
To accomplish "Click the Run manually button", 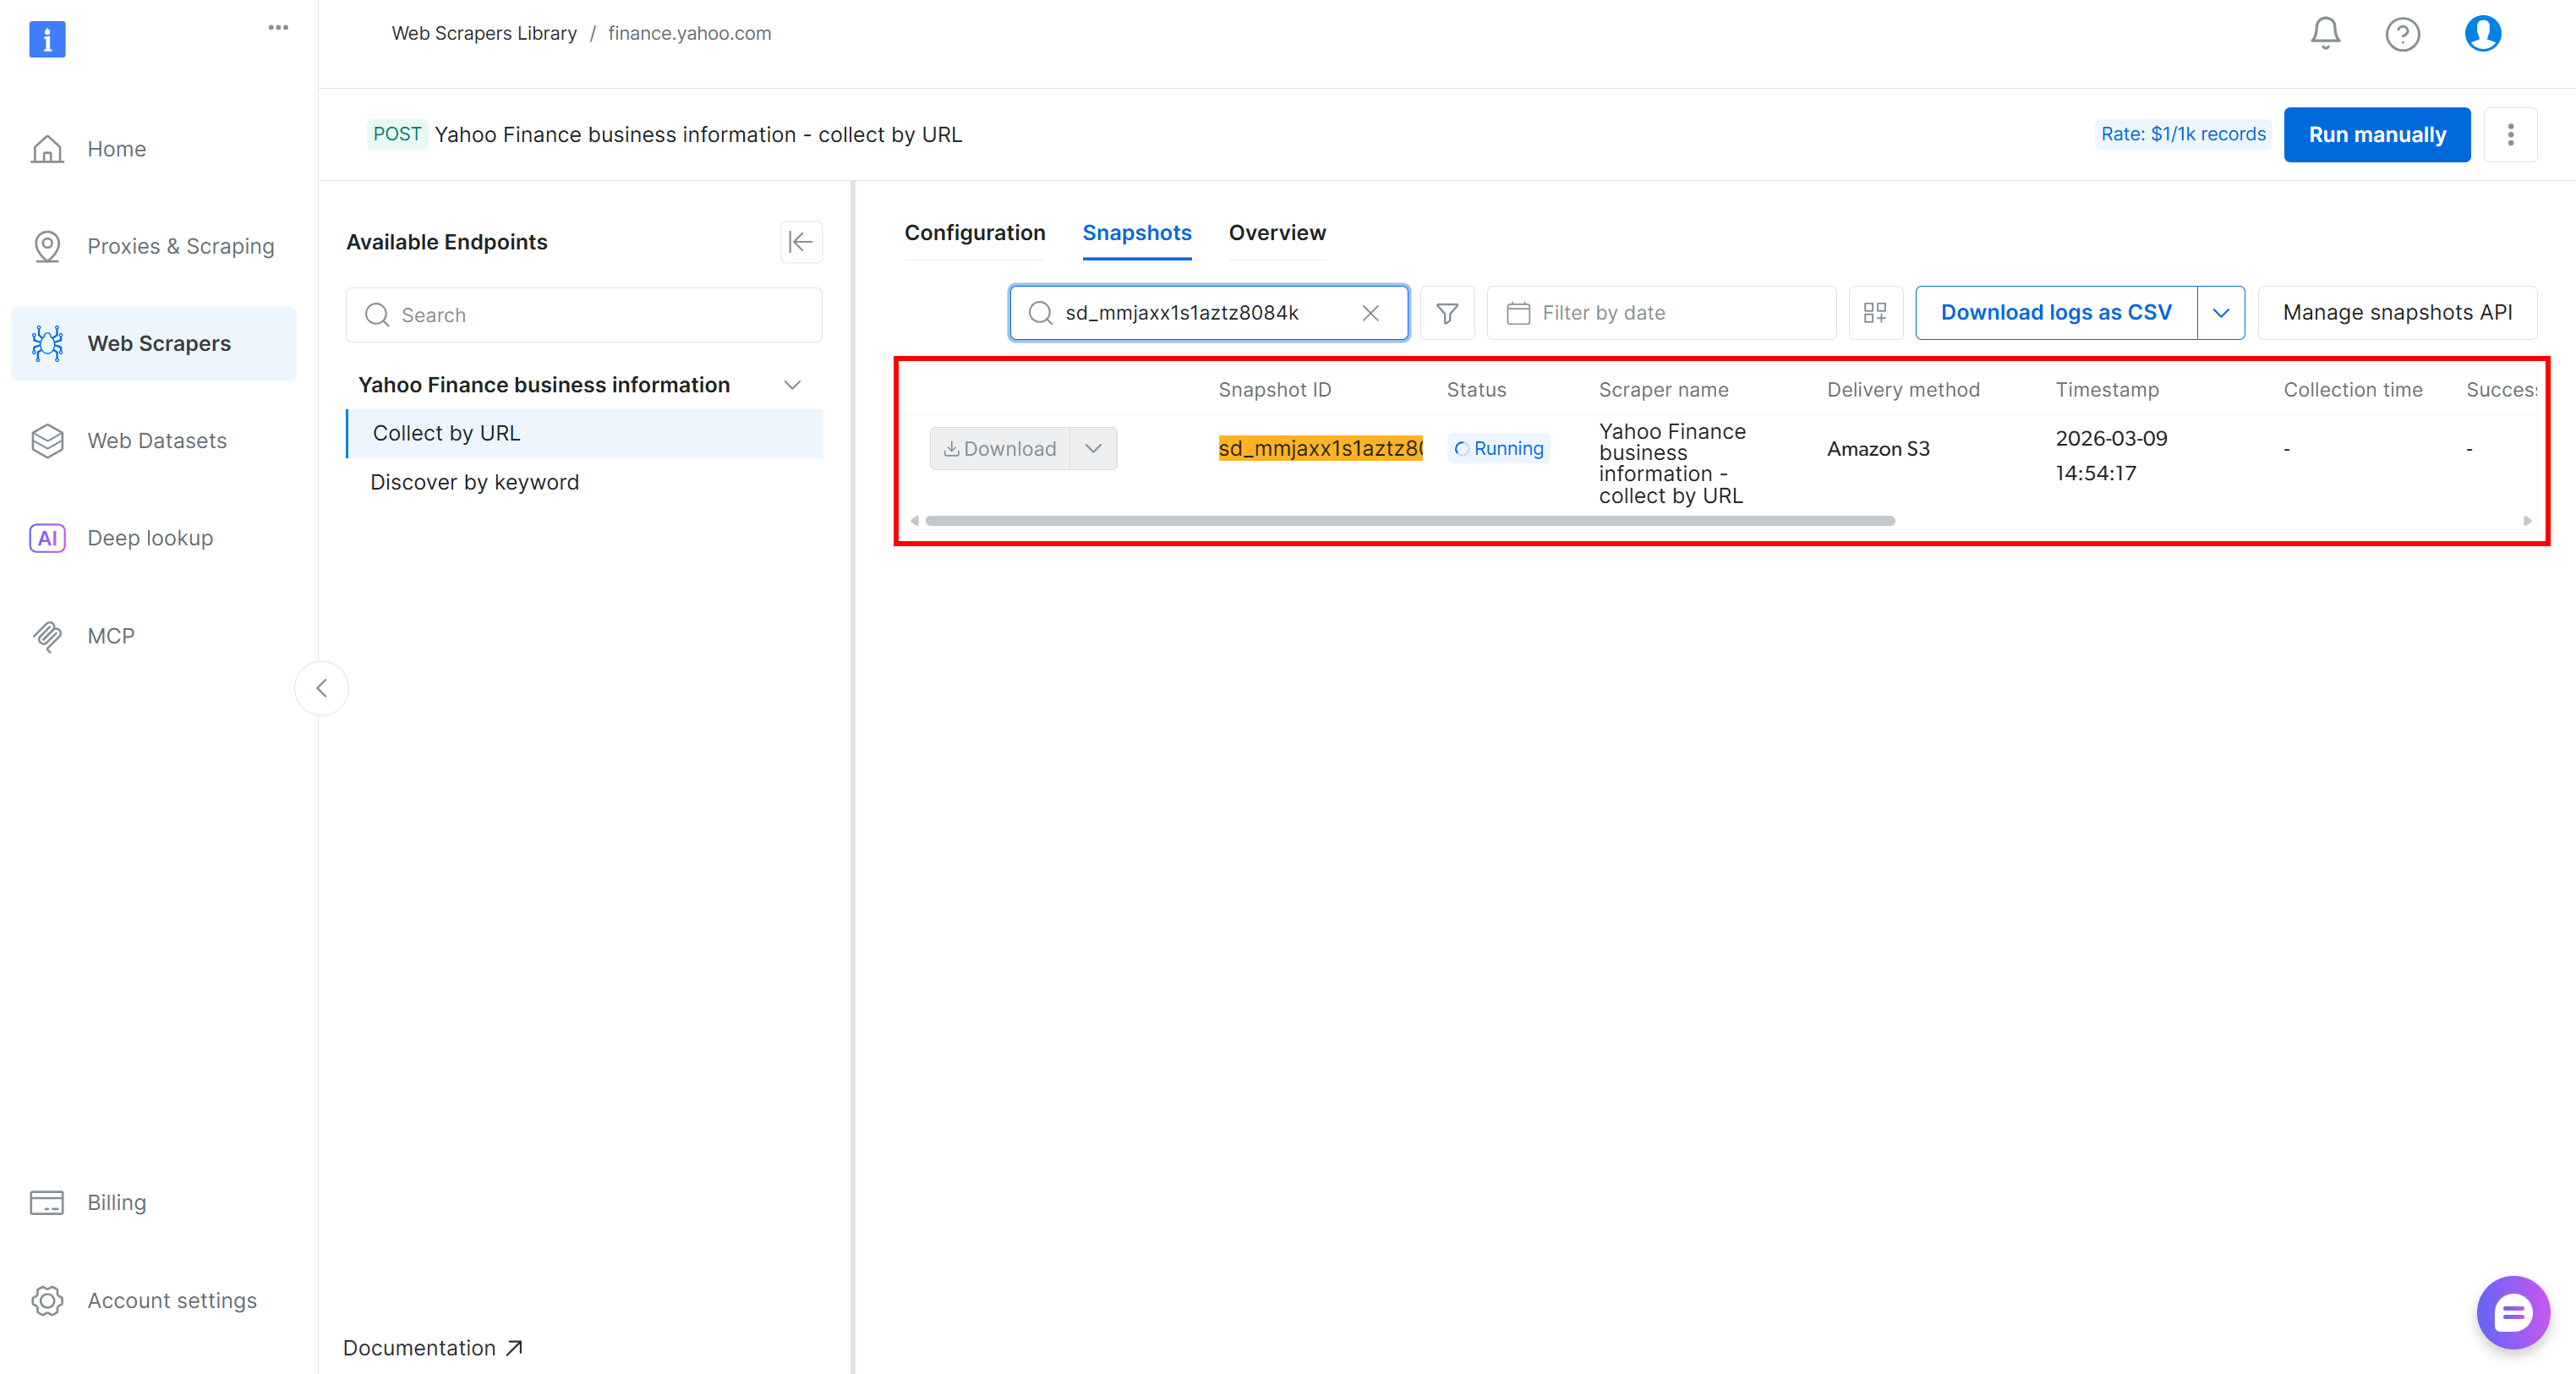I will click(2376, 134).
